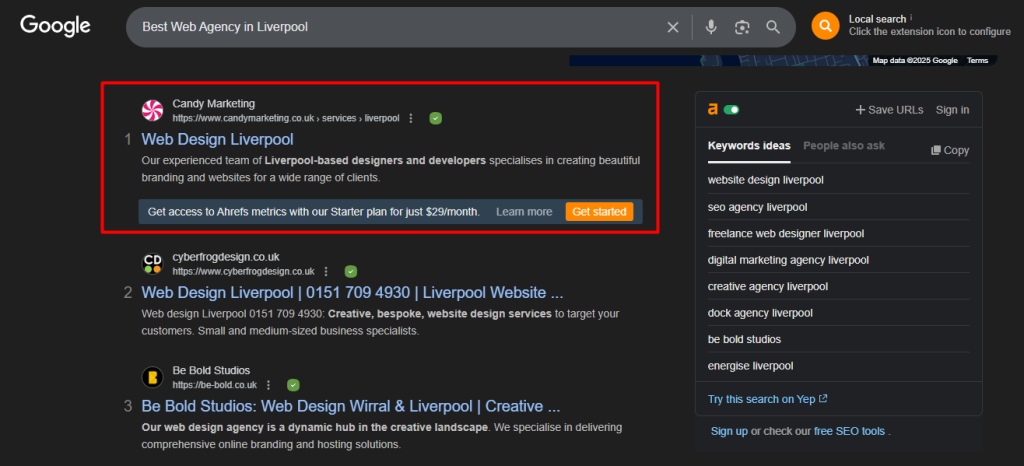Start voice search with microphone icon
Viewport: 1024px width, 466px height.
coord(711,27)
